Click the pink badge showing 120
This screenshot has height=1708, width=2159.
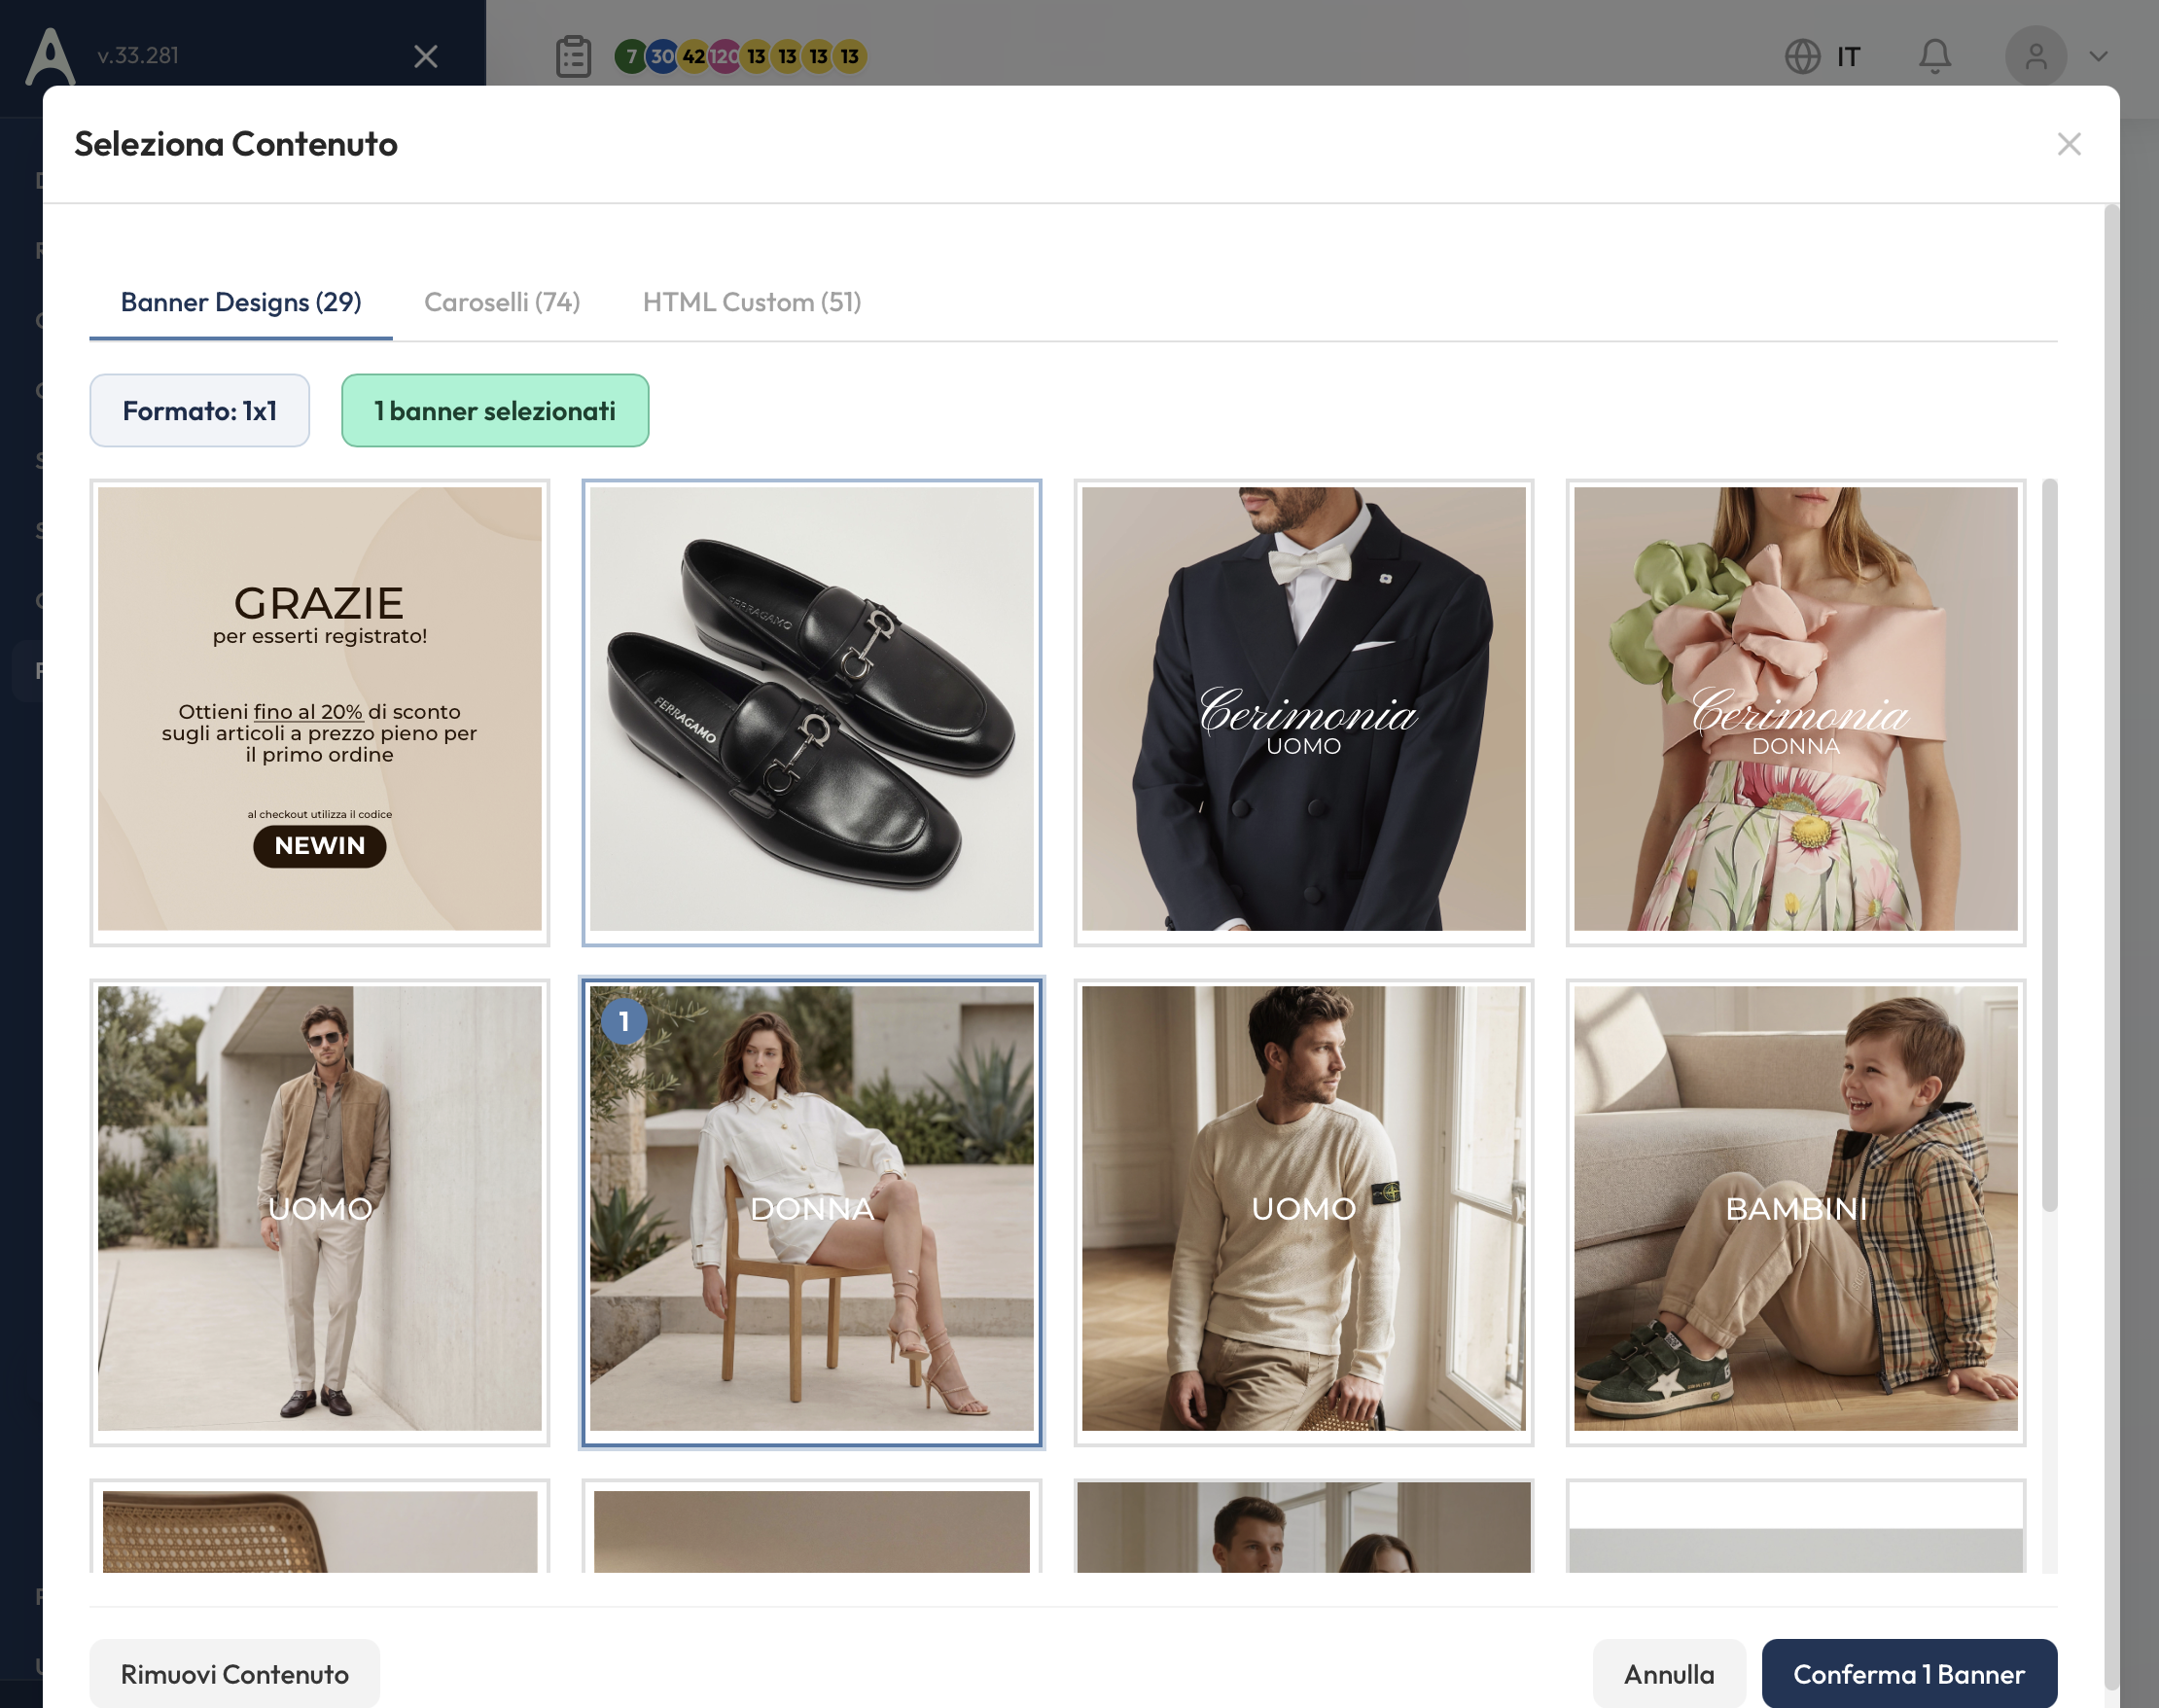click(x=724, y=56)
